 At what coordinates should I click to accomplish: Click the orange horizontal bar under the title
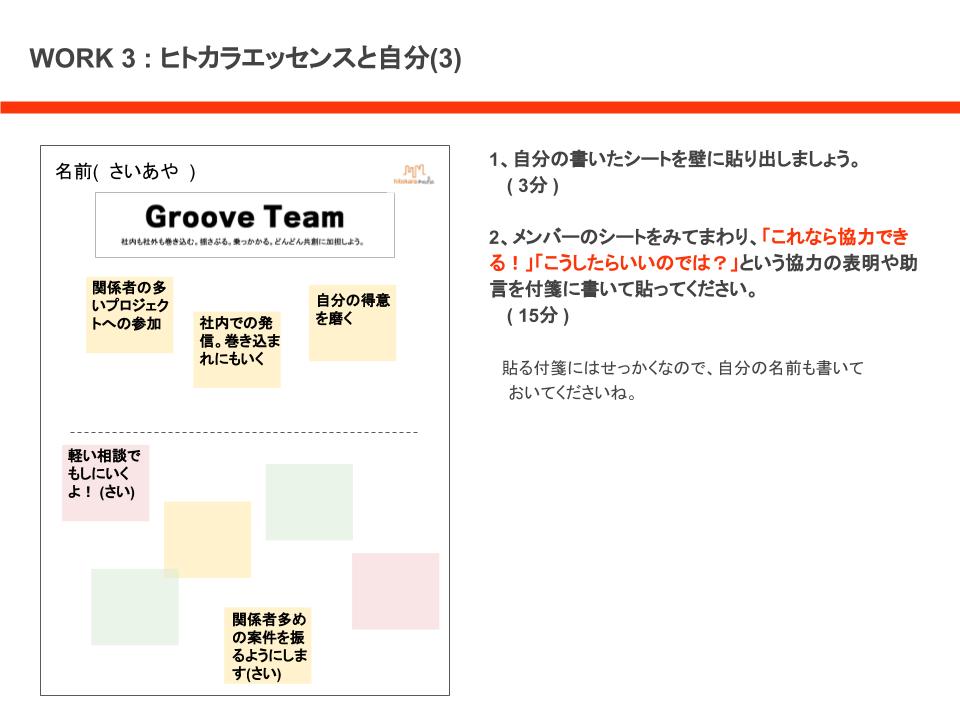480,107
